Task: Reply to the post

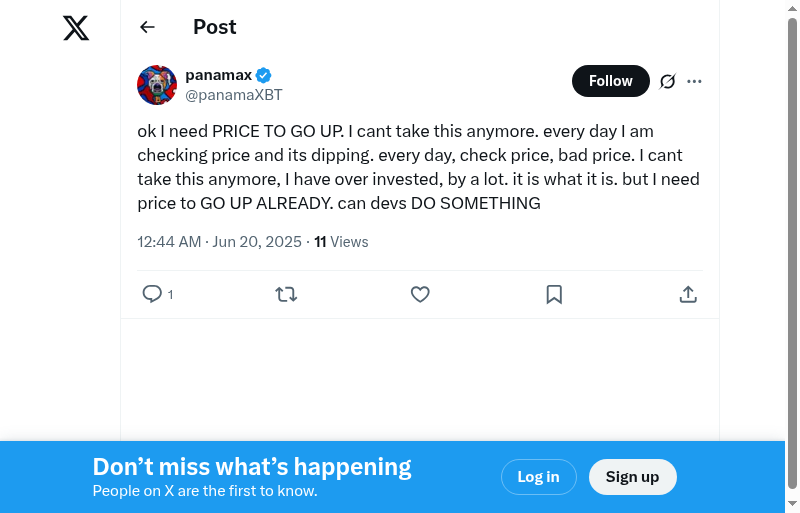Action: coord(153,294)
